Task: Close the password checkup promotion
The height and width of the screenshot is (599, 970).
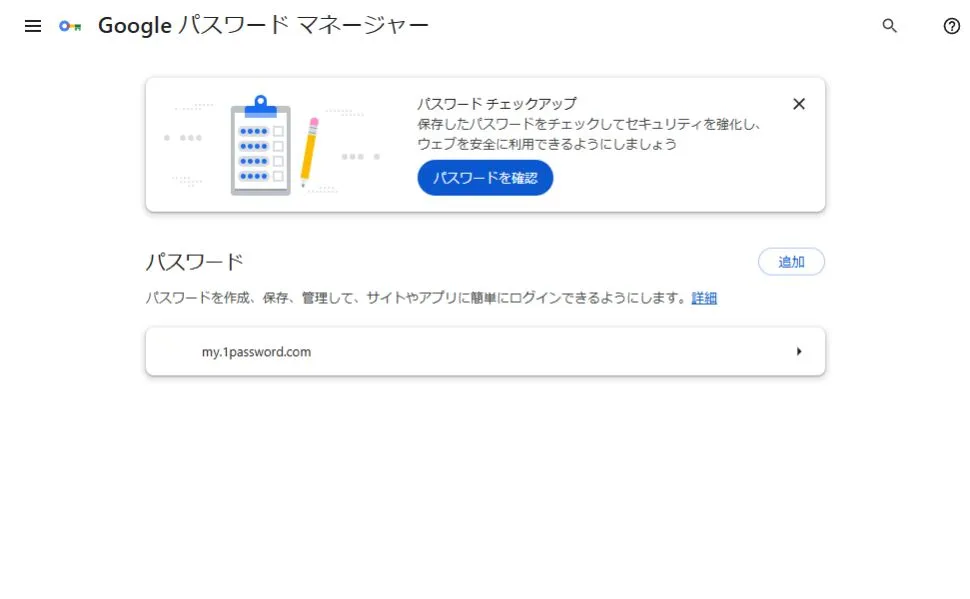Action: [x=798, y=103]
